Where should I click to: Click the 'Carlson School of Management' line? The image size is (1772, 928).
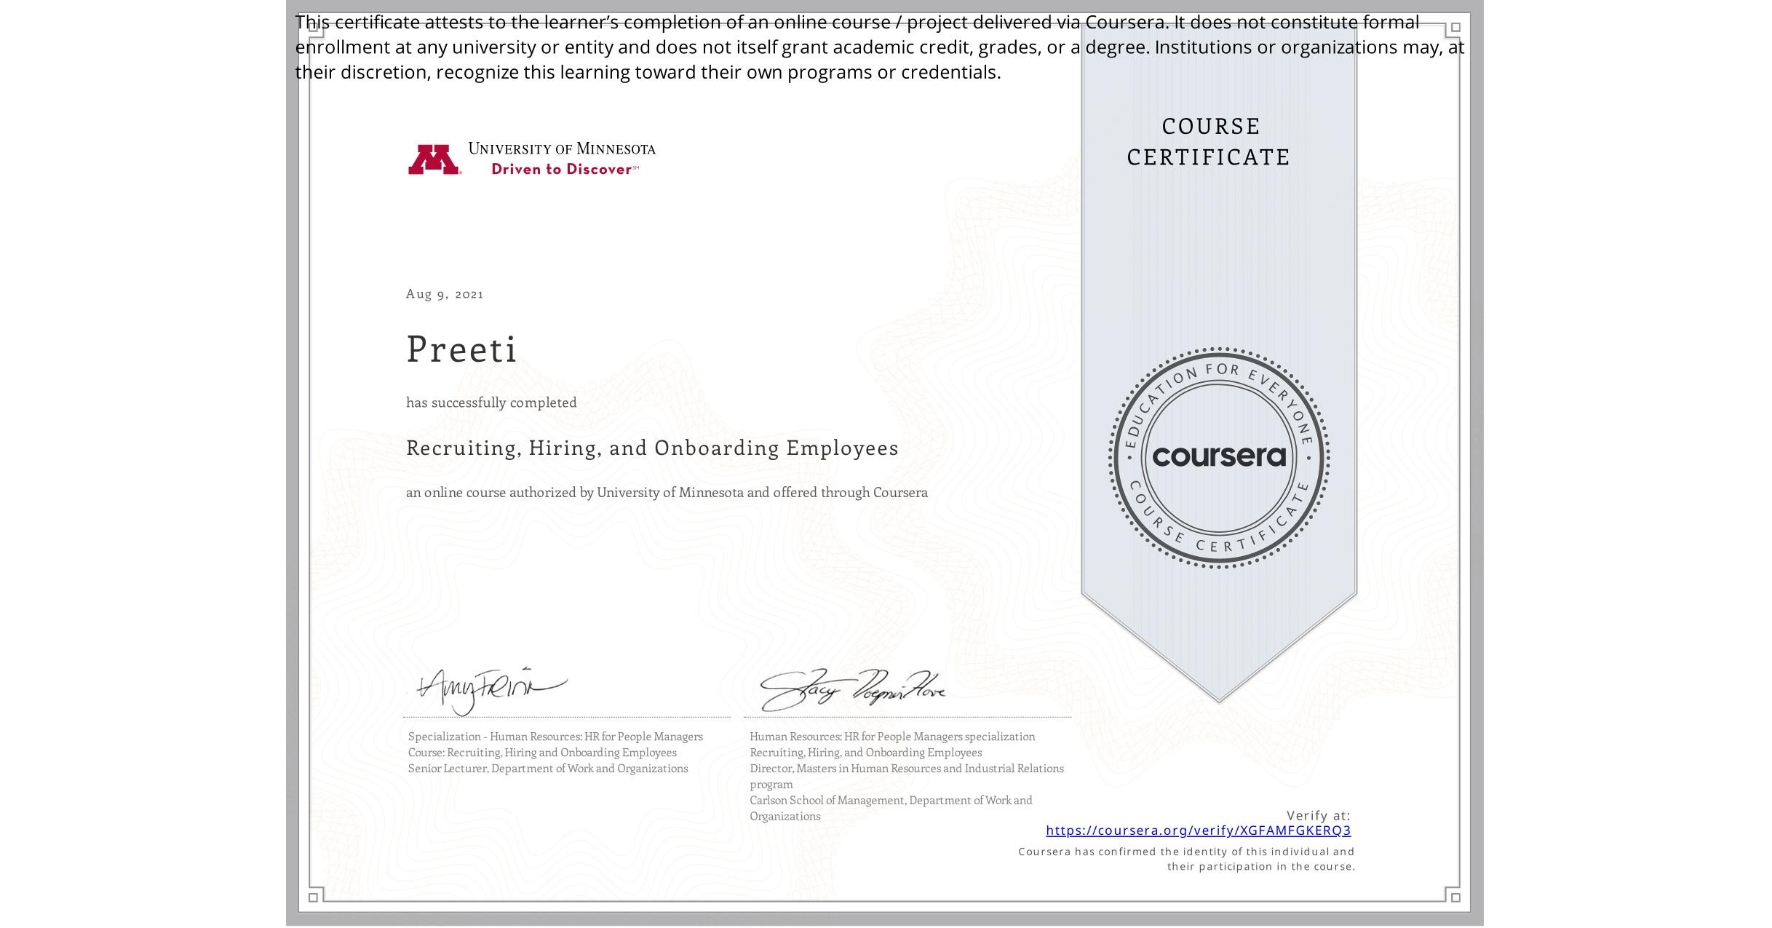click(x=891, y=808)
